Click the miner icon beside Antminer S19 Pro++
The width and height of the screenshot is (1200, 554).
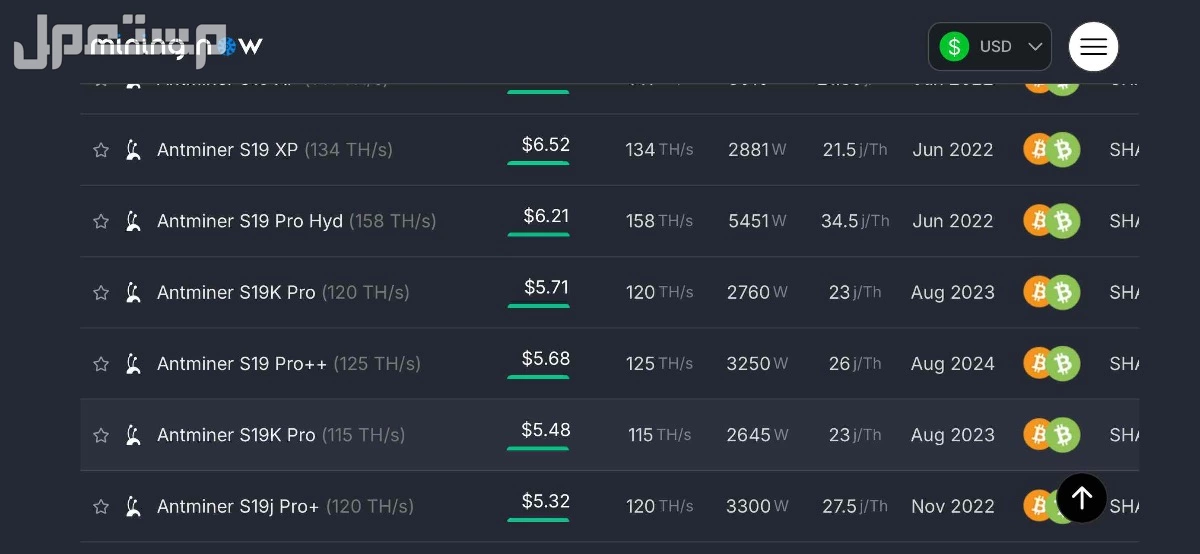click(x=132, y=364)
